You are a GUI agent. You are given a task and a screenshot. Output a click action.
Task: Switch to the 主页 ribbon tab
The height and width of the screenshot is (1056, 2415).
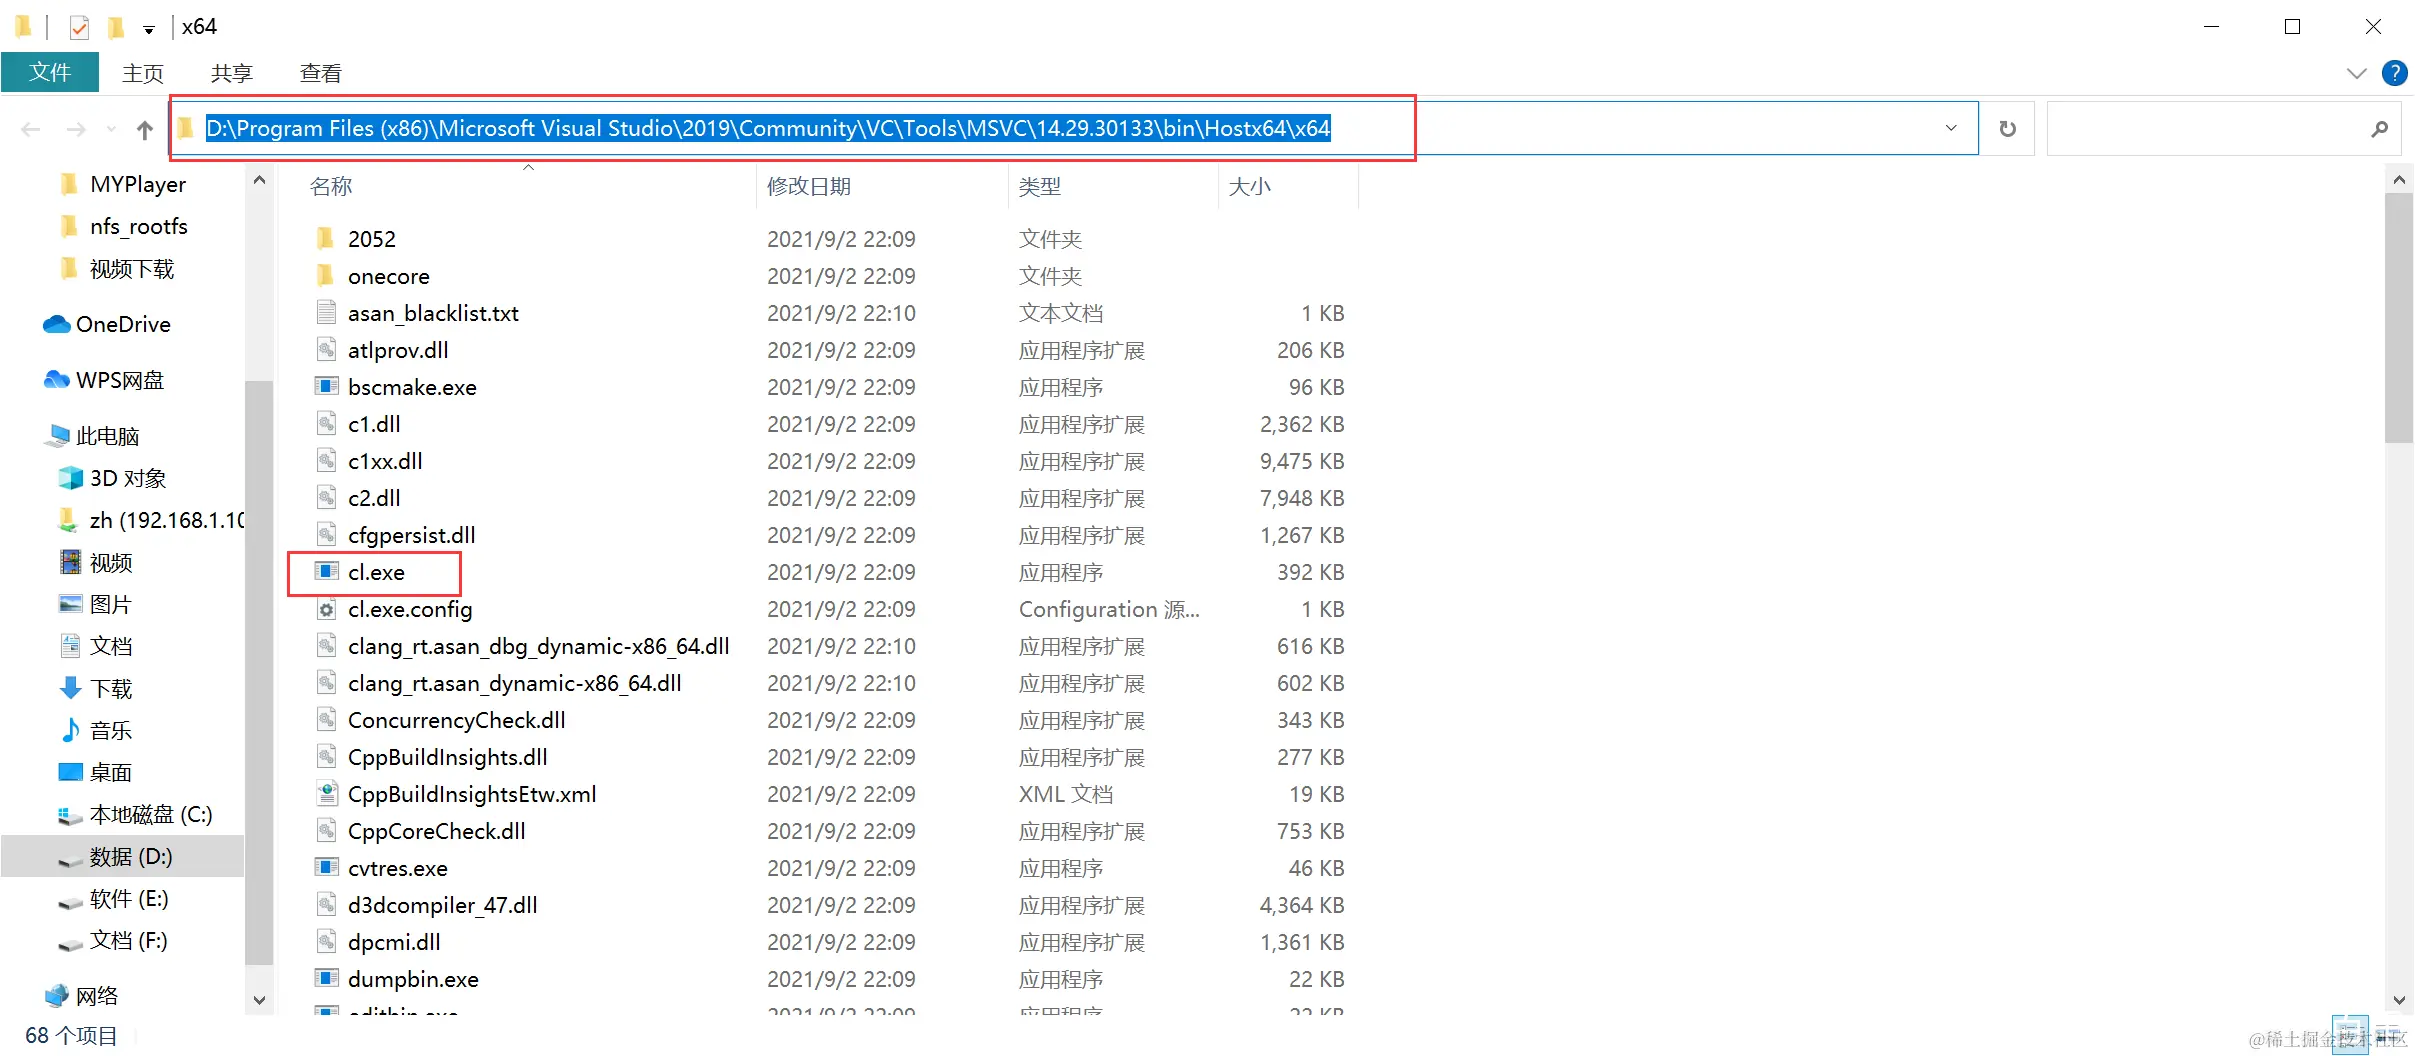click(143, 73)
